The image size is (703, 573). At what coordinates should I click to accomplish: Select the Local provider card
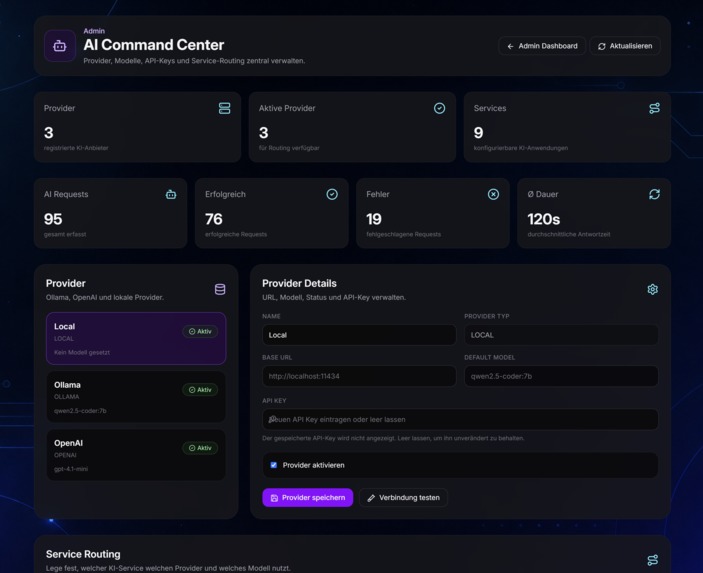[x=136, y=339]
